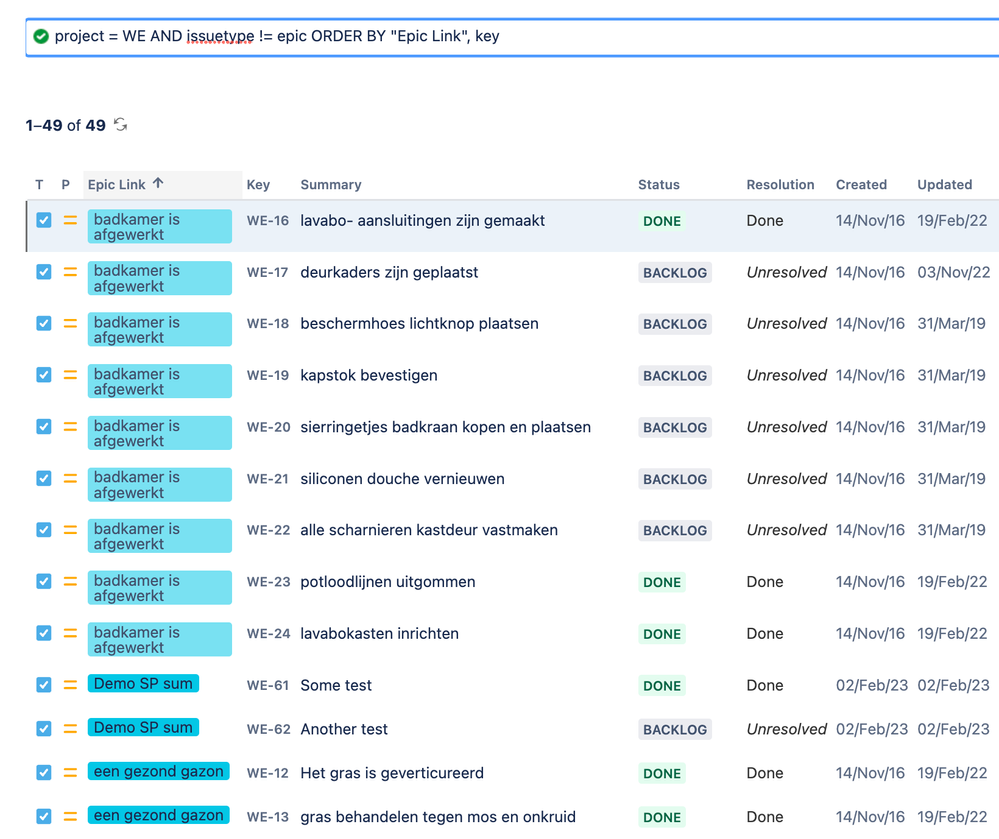
Task: Click the medium priority icon for WE-61
Action: 70,685
